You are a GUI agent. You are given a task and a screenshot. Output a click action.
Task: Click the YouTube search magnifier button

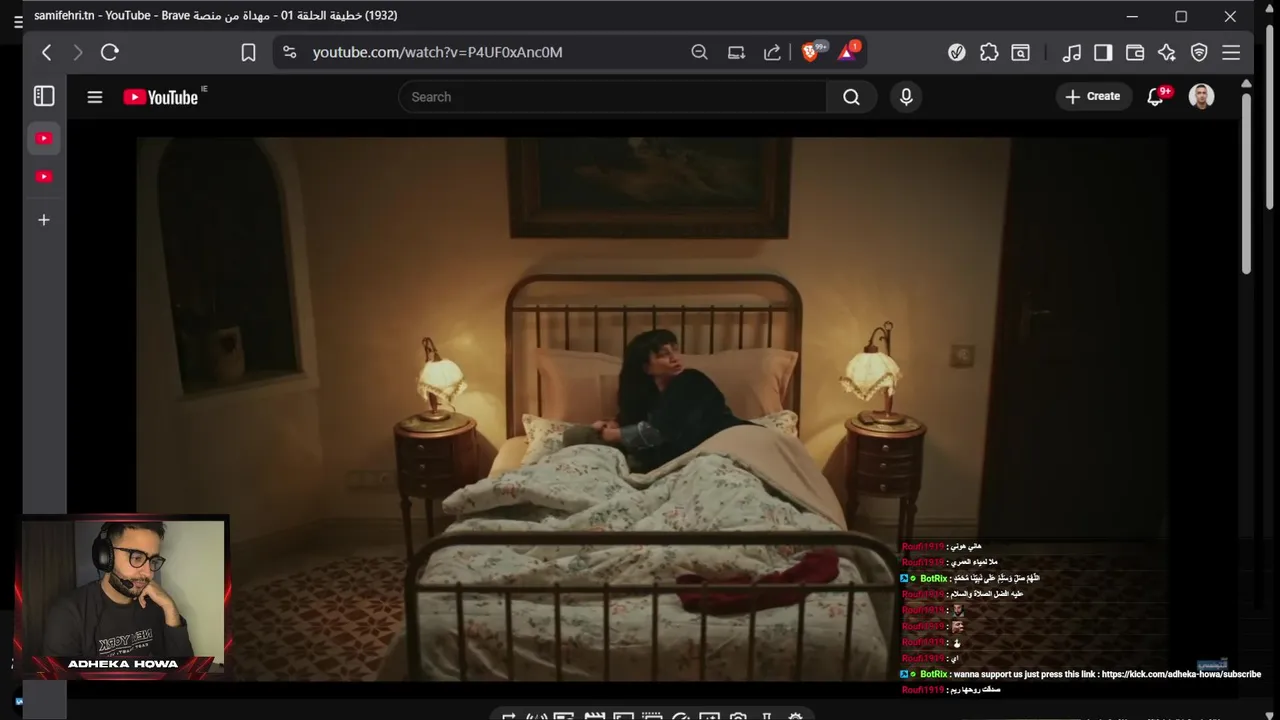[x=851, y=97]
